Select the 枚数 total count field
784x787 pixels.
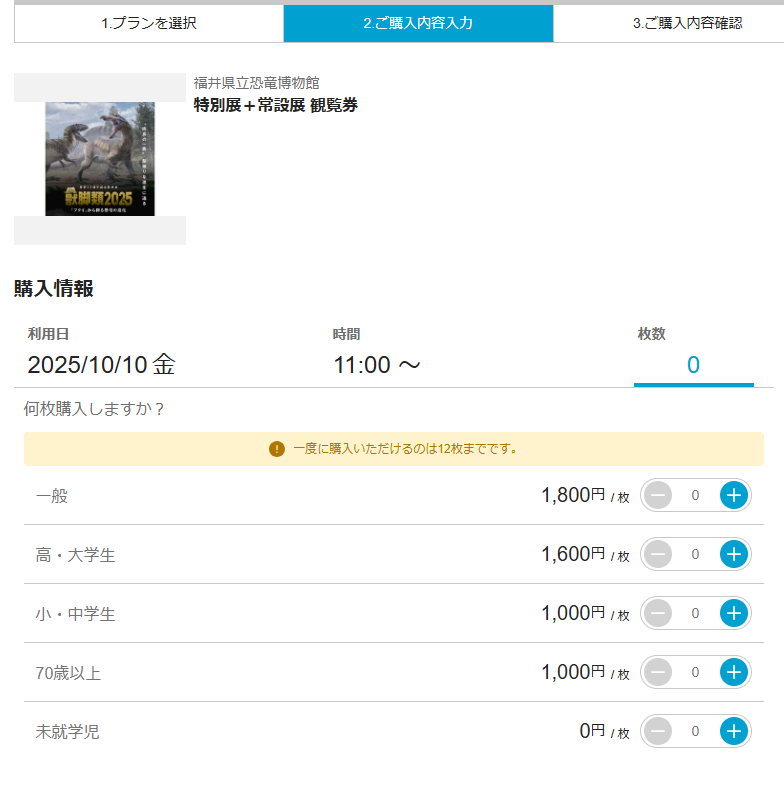[693, 365]
